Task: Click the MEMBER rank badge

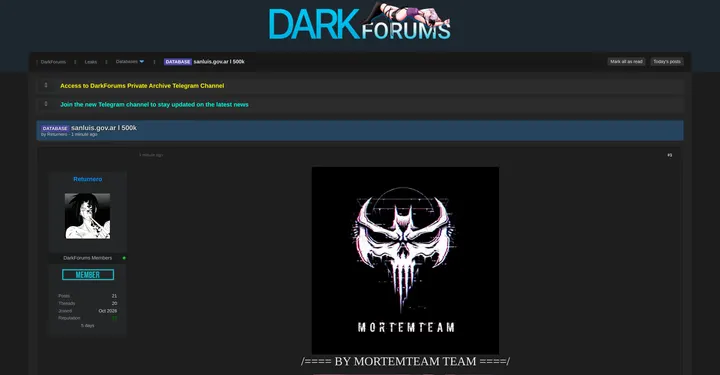Action: click(x=88, y=274)
